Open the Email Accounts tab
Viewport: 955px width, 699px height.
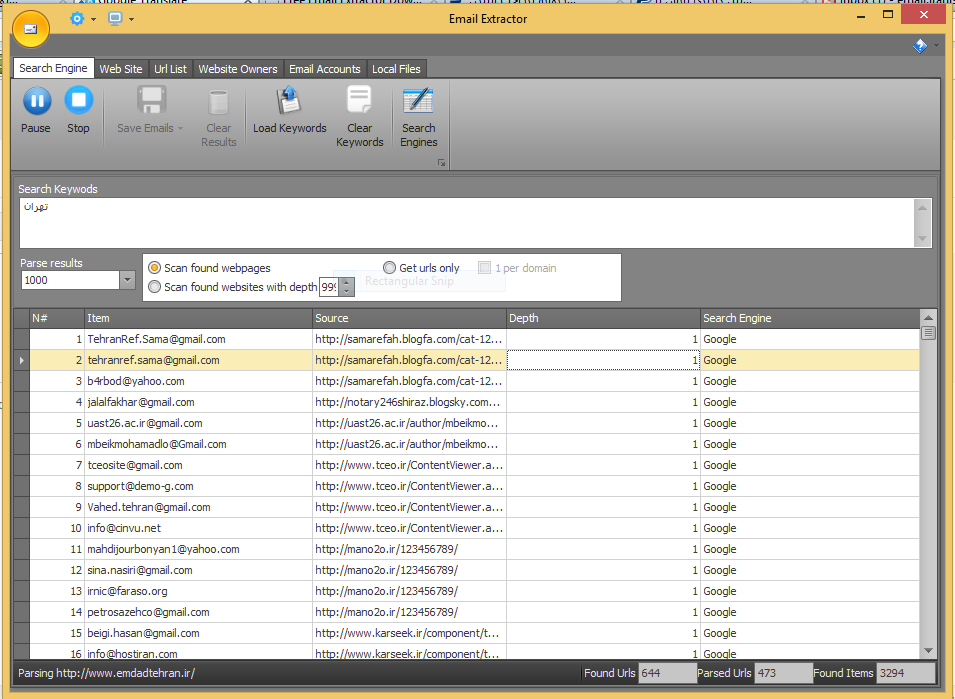(325, 69)
